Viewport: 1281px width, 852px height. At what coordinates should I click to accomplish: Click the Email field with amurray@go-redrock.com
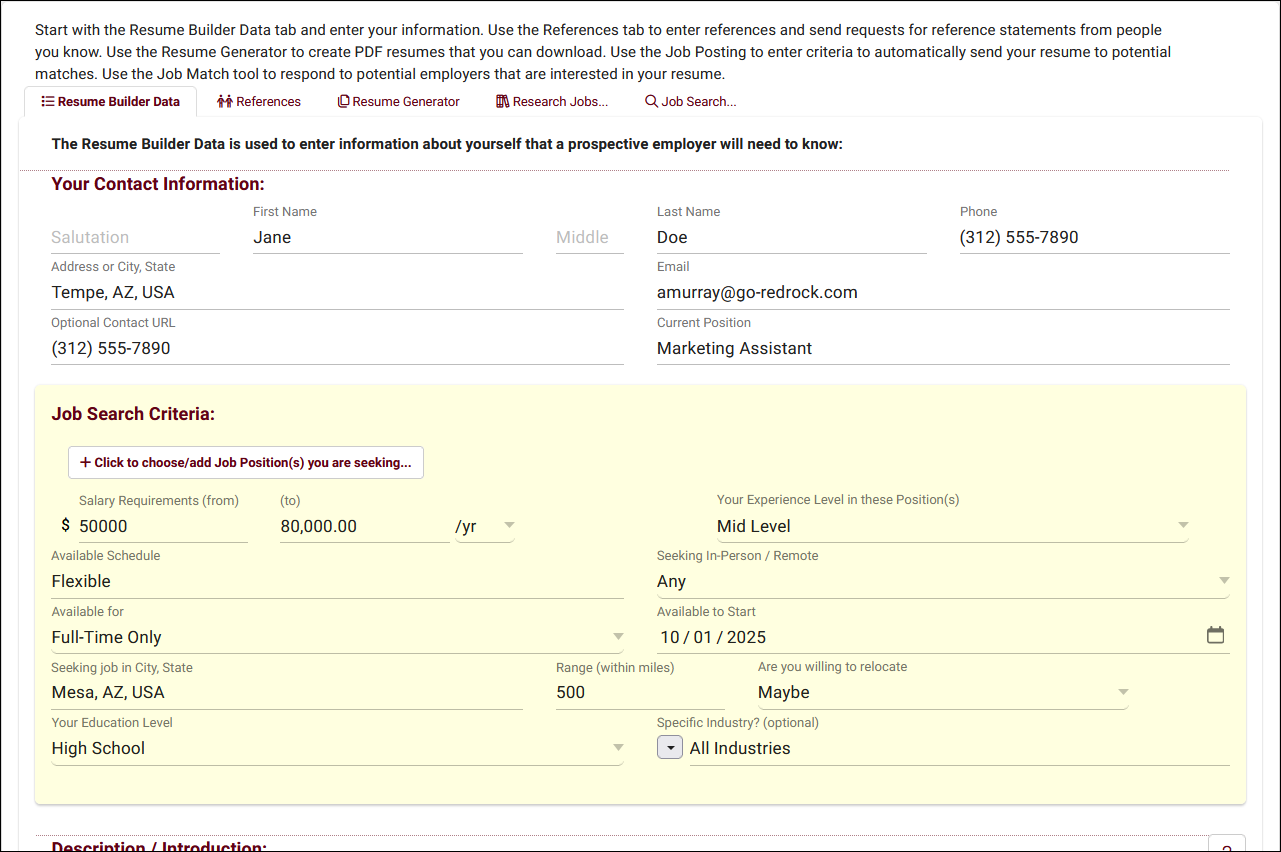coord(942,292)
